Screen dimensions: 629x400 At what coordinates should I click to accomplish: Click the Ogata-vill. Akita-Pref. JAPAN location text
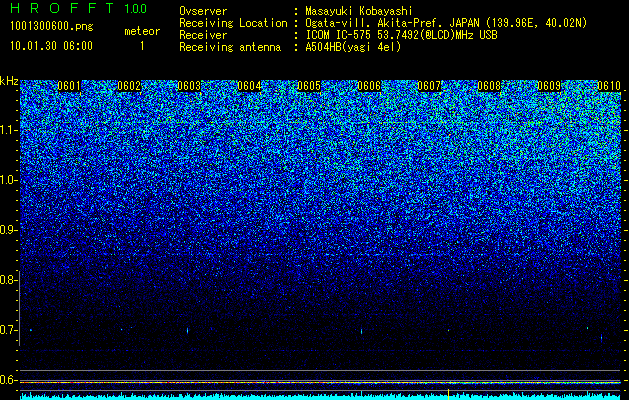pos(446,23)
